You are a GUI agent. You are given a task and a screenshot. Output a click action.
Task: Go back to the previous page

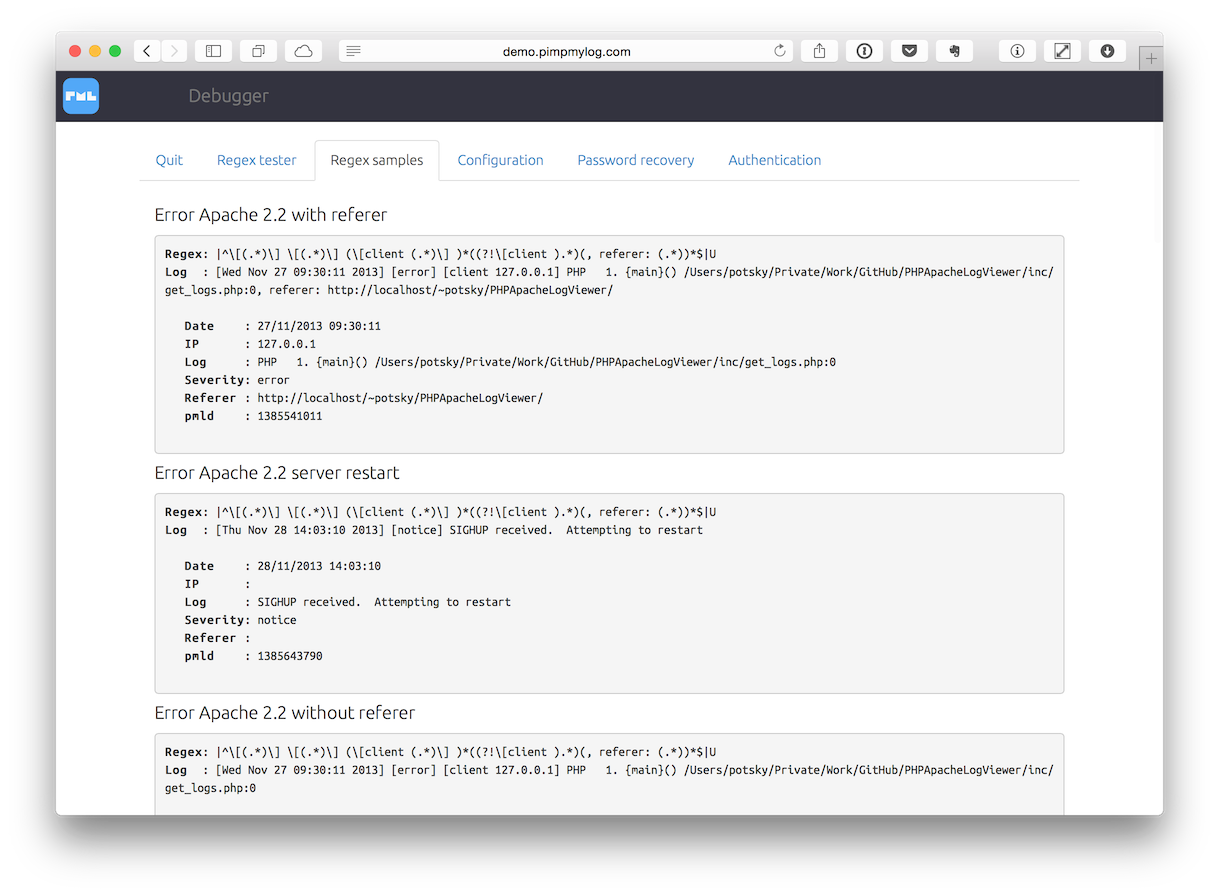(147, 51)
